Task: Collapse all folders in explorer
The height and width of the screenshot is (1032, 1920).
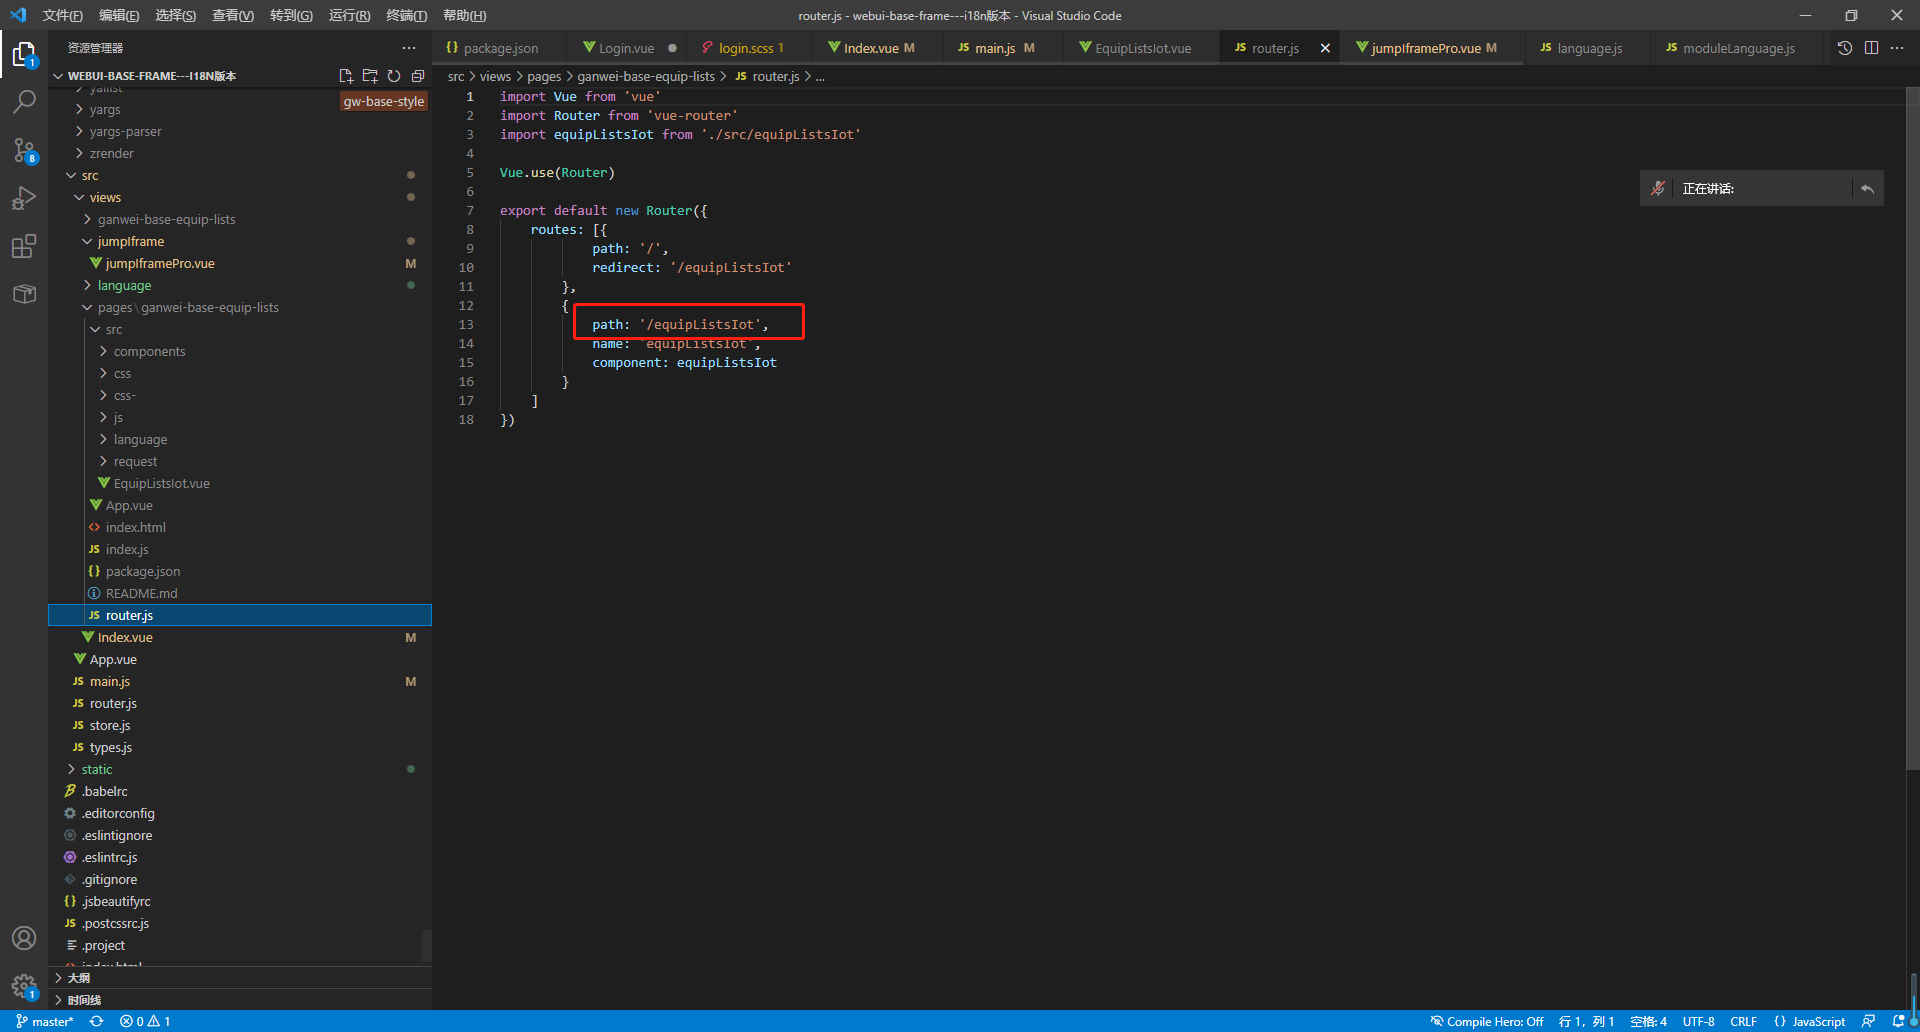Action: [418, 76]
